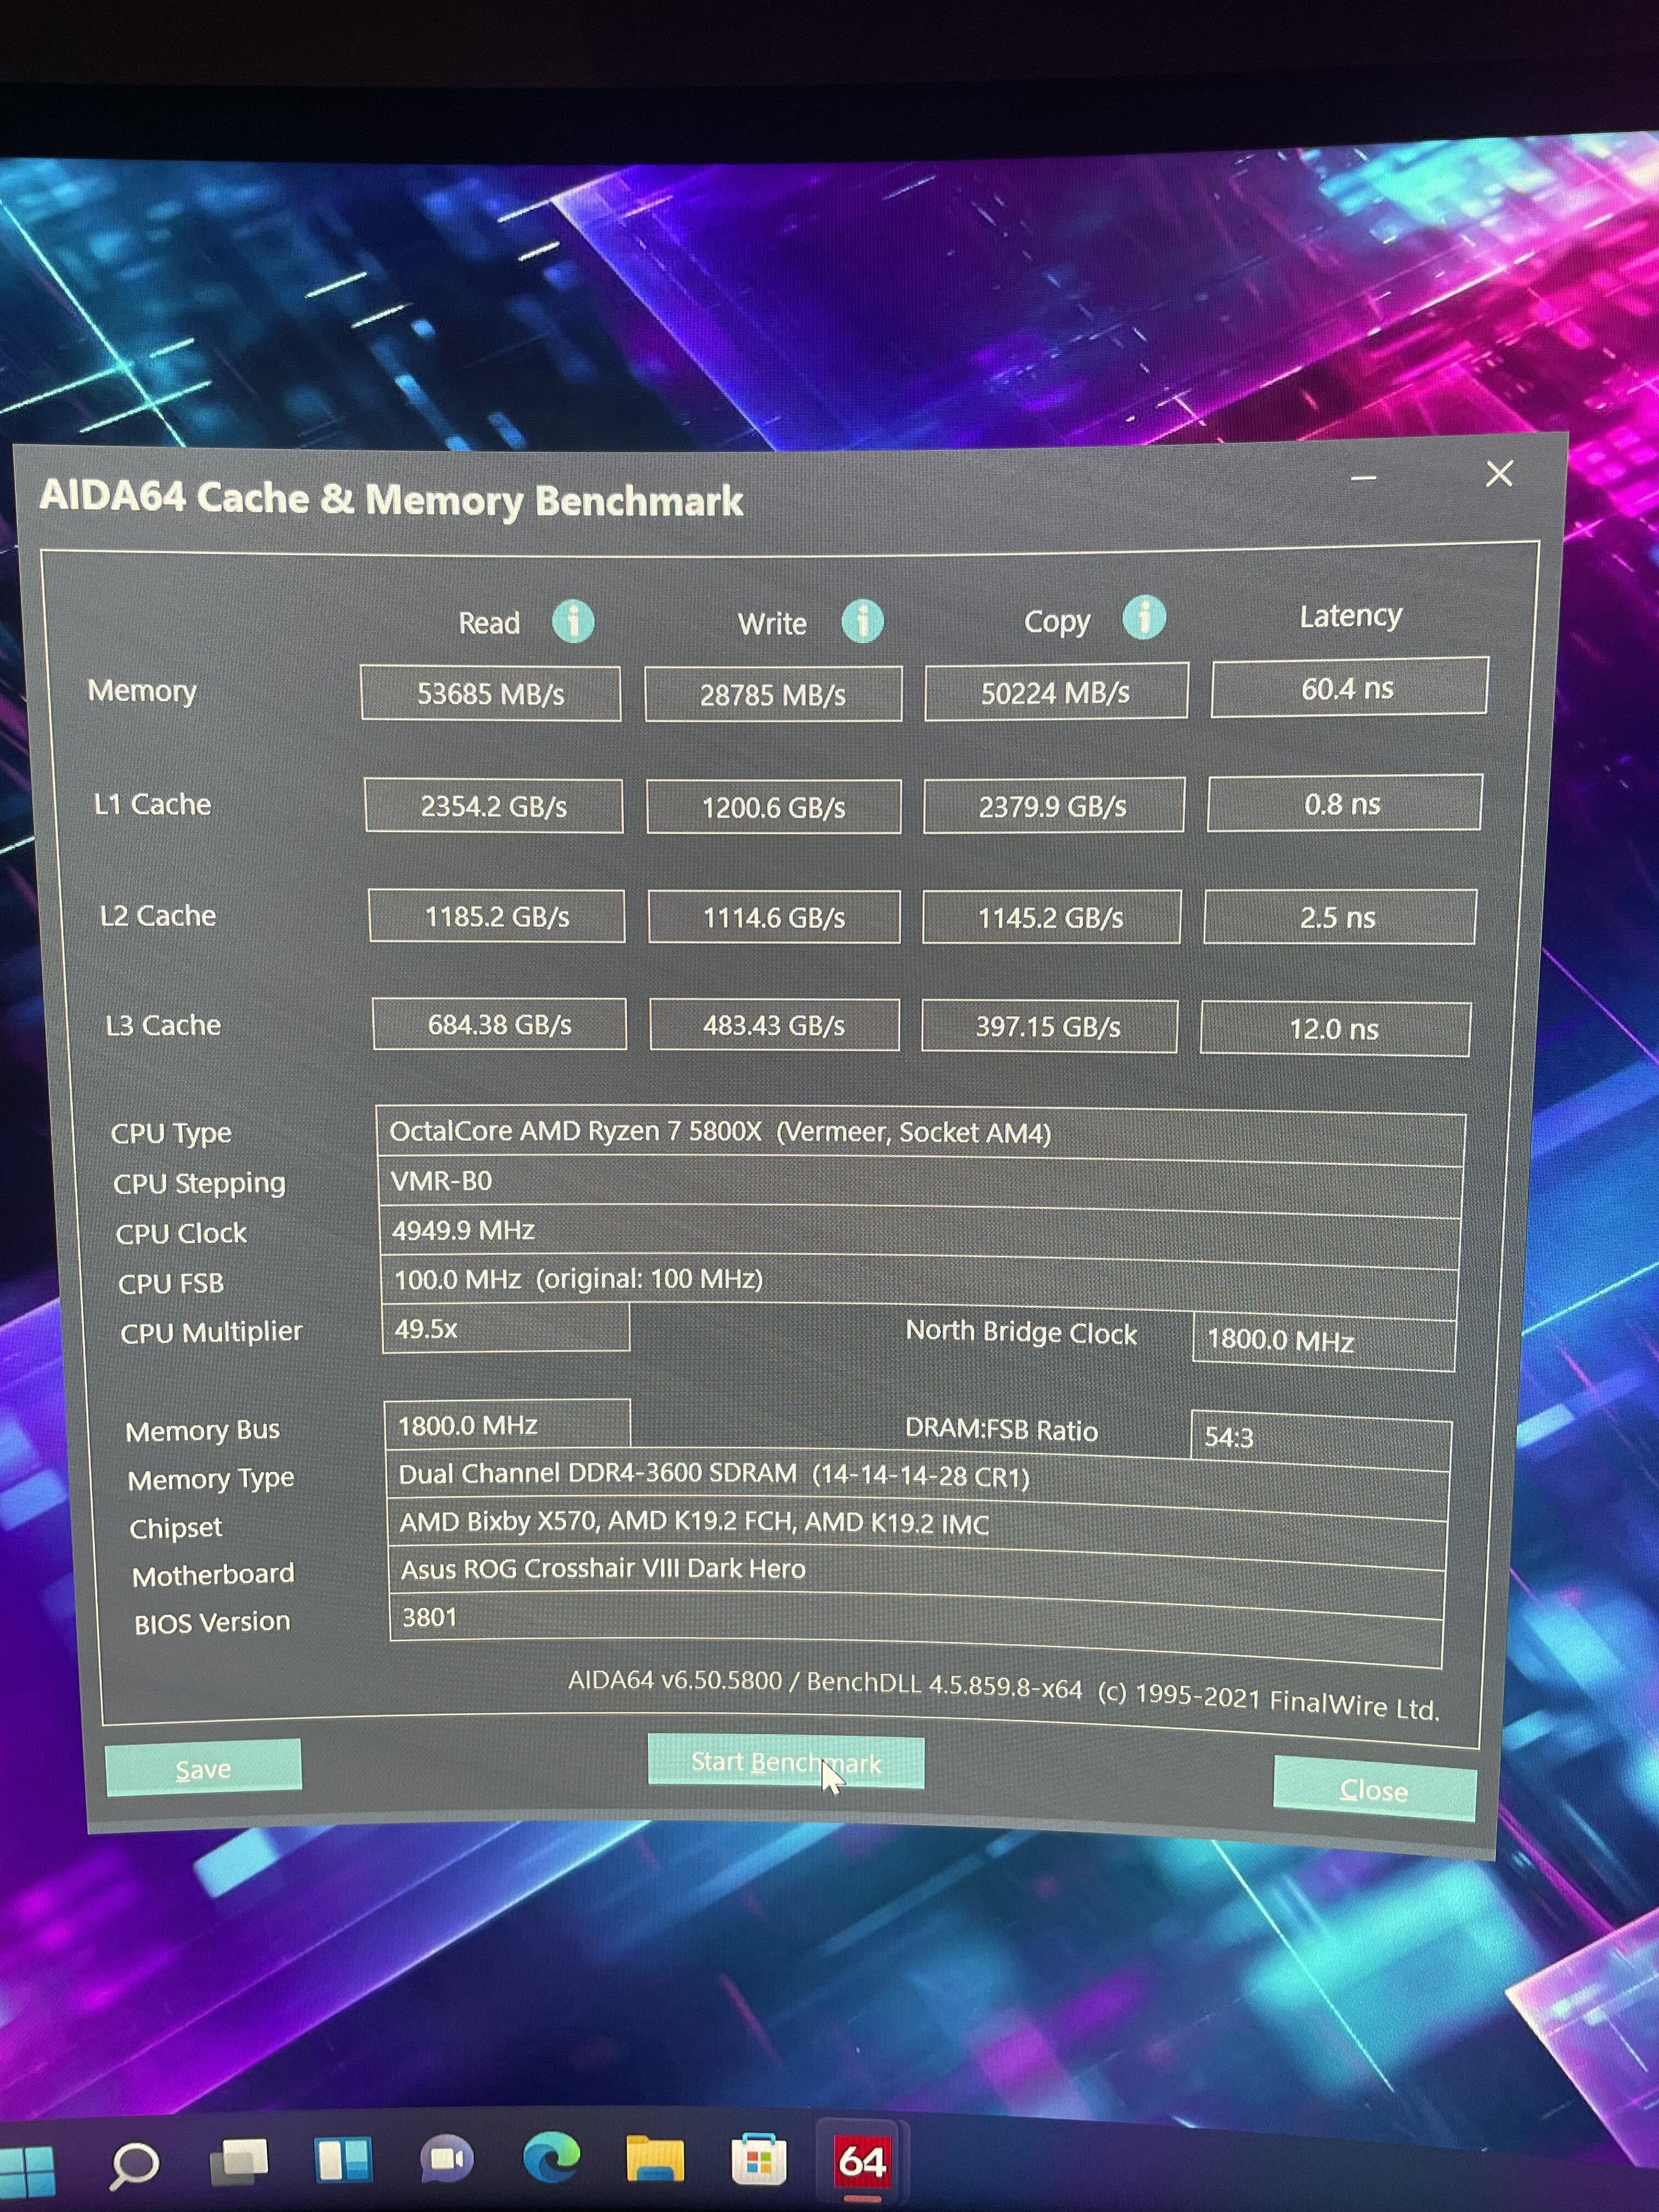Select L3 Cache latency 12.0 ns
The height and width of the screenshot is (2212, 1659).
1335,1028
